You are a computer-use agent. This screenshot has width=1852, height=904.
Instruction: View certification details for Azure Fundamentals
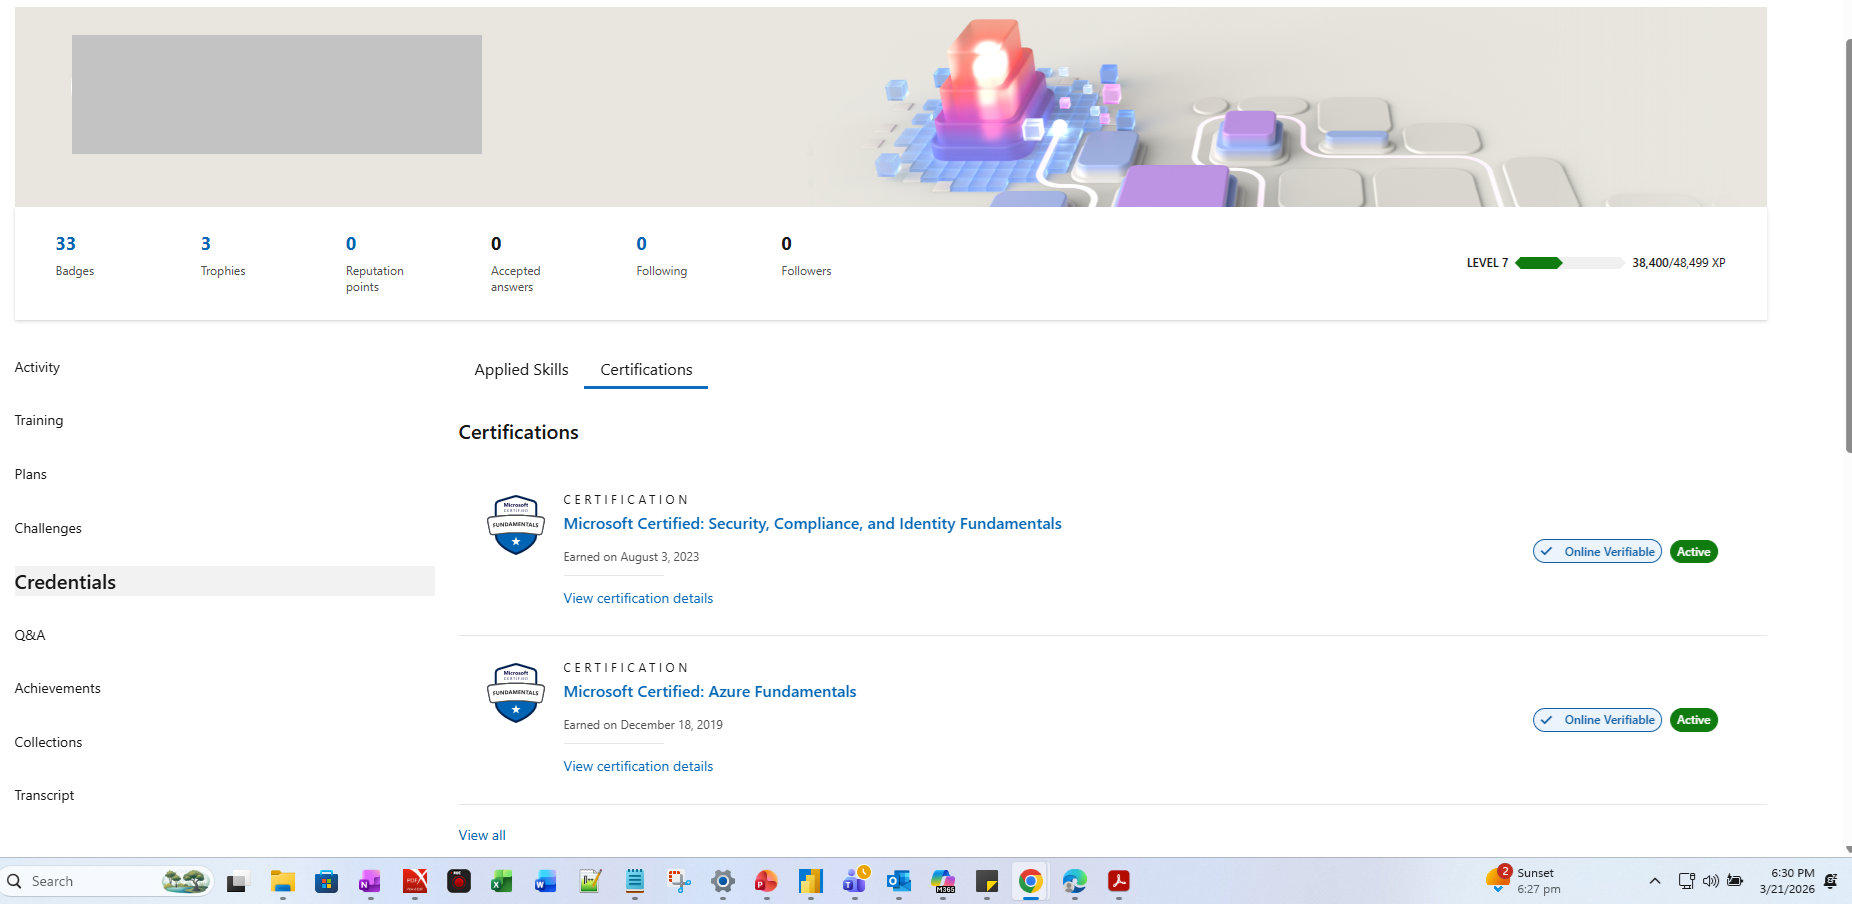(638, 766)
